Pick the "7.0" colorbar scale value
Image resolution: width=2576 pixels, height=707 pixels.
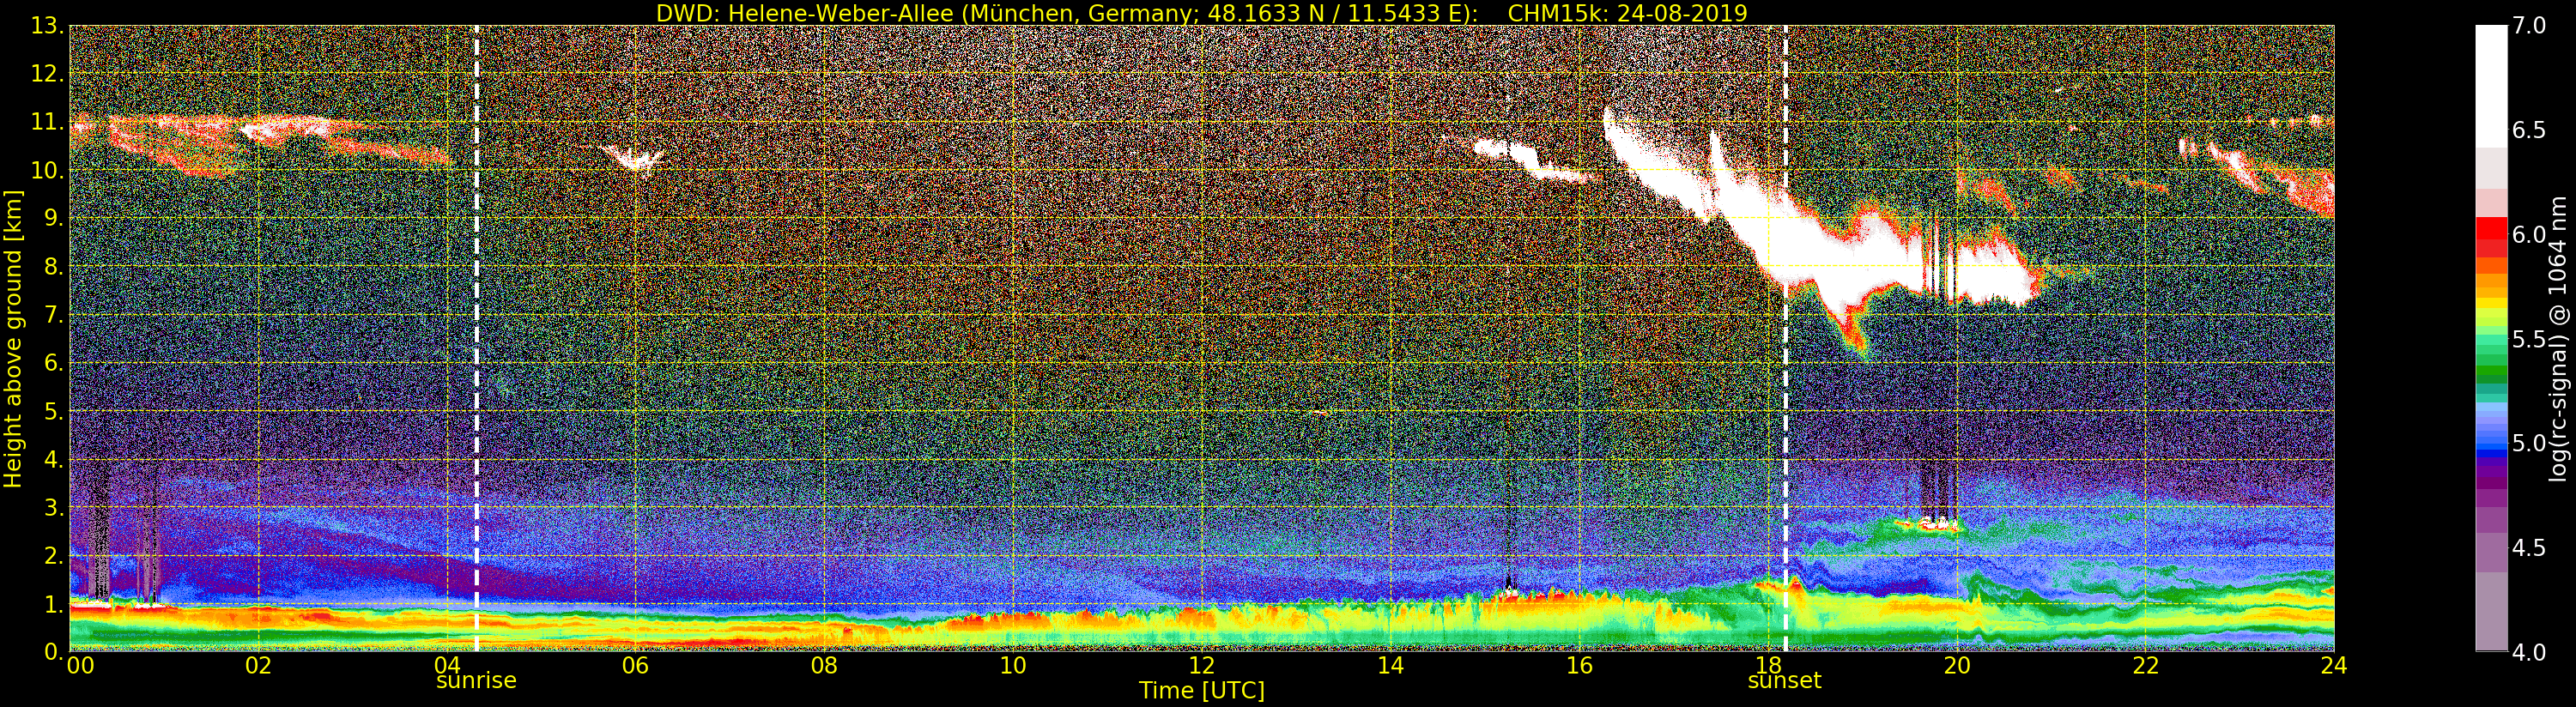click(x=2529, y=26)
